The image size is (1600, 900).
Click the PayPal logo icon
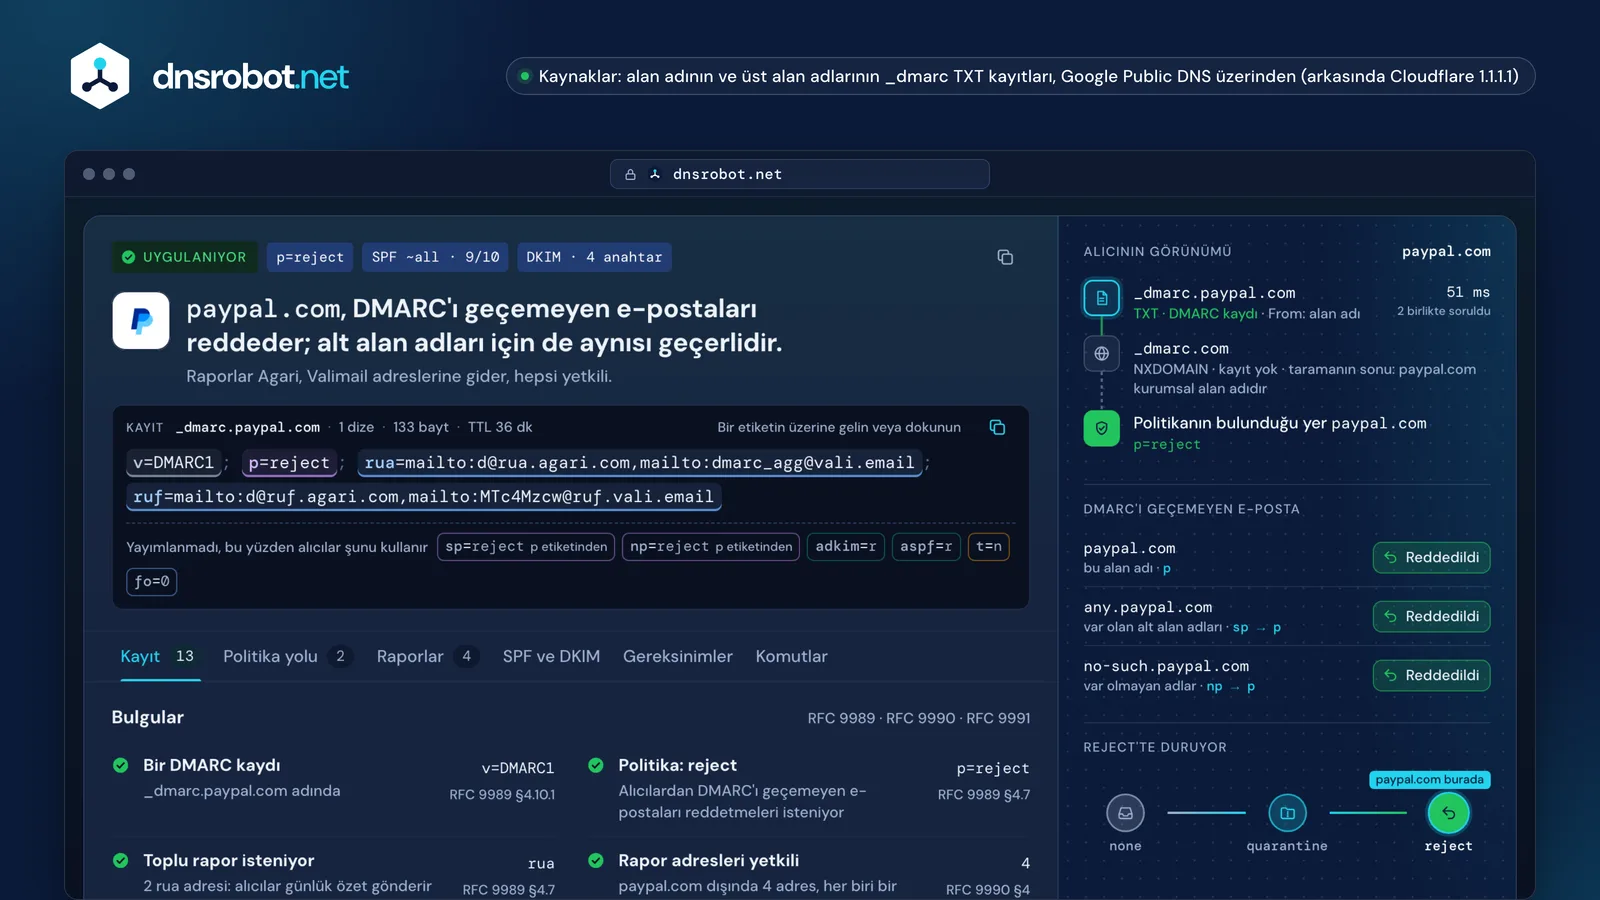pos(141,321)
